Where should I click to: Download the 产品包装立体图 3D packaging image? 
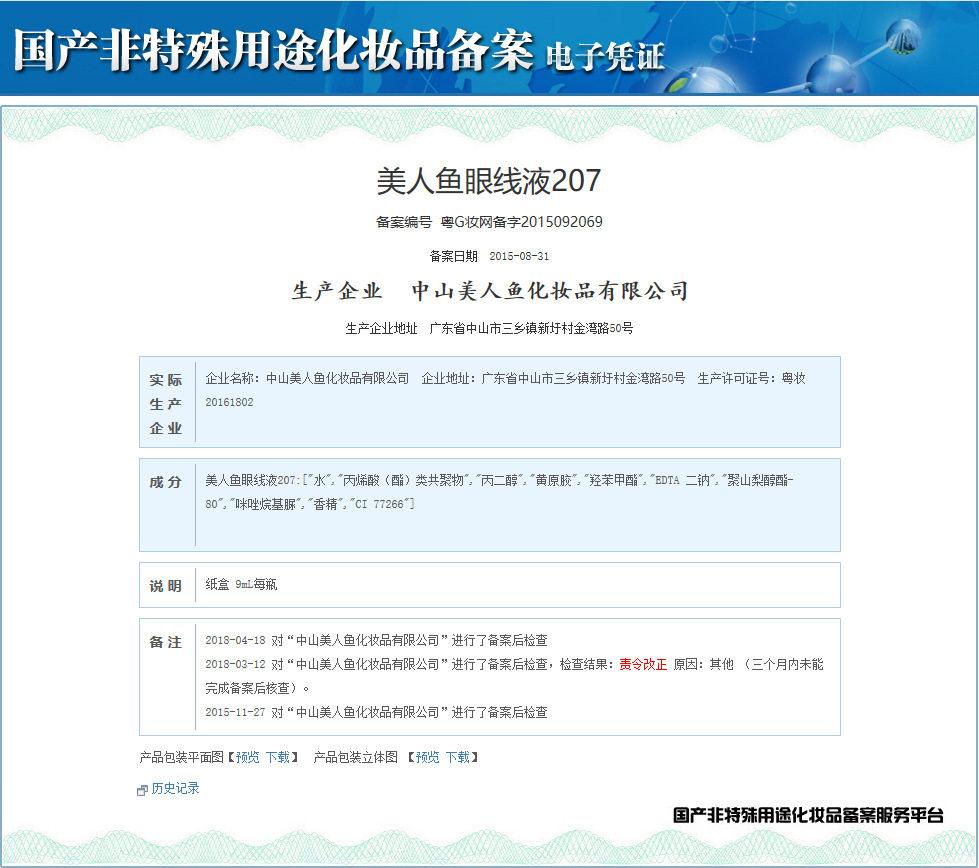457,758
